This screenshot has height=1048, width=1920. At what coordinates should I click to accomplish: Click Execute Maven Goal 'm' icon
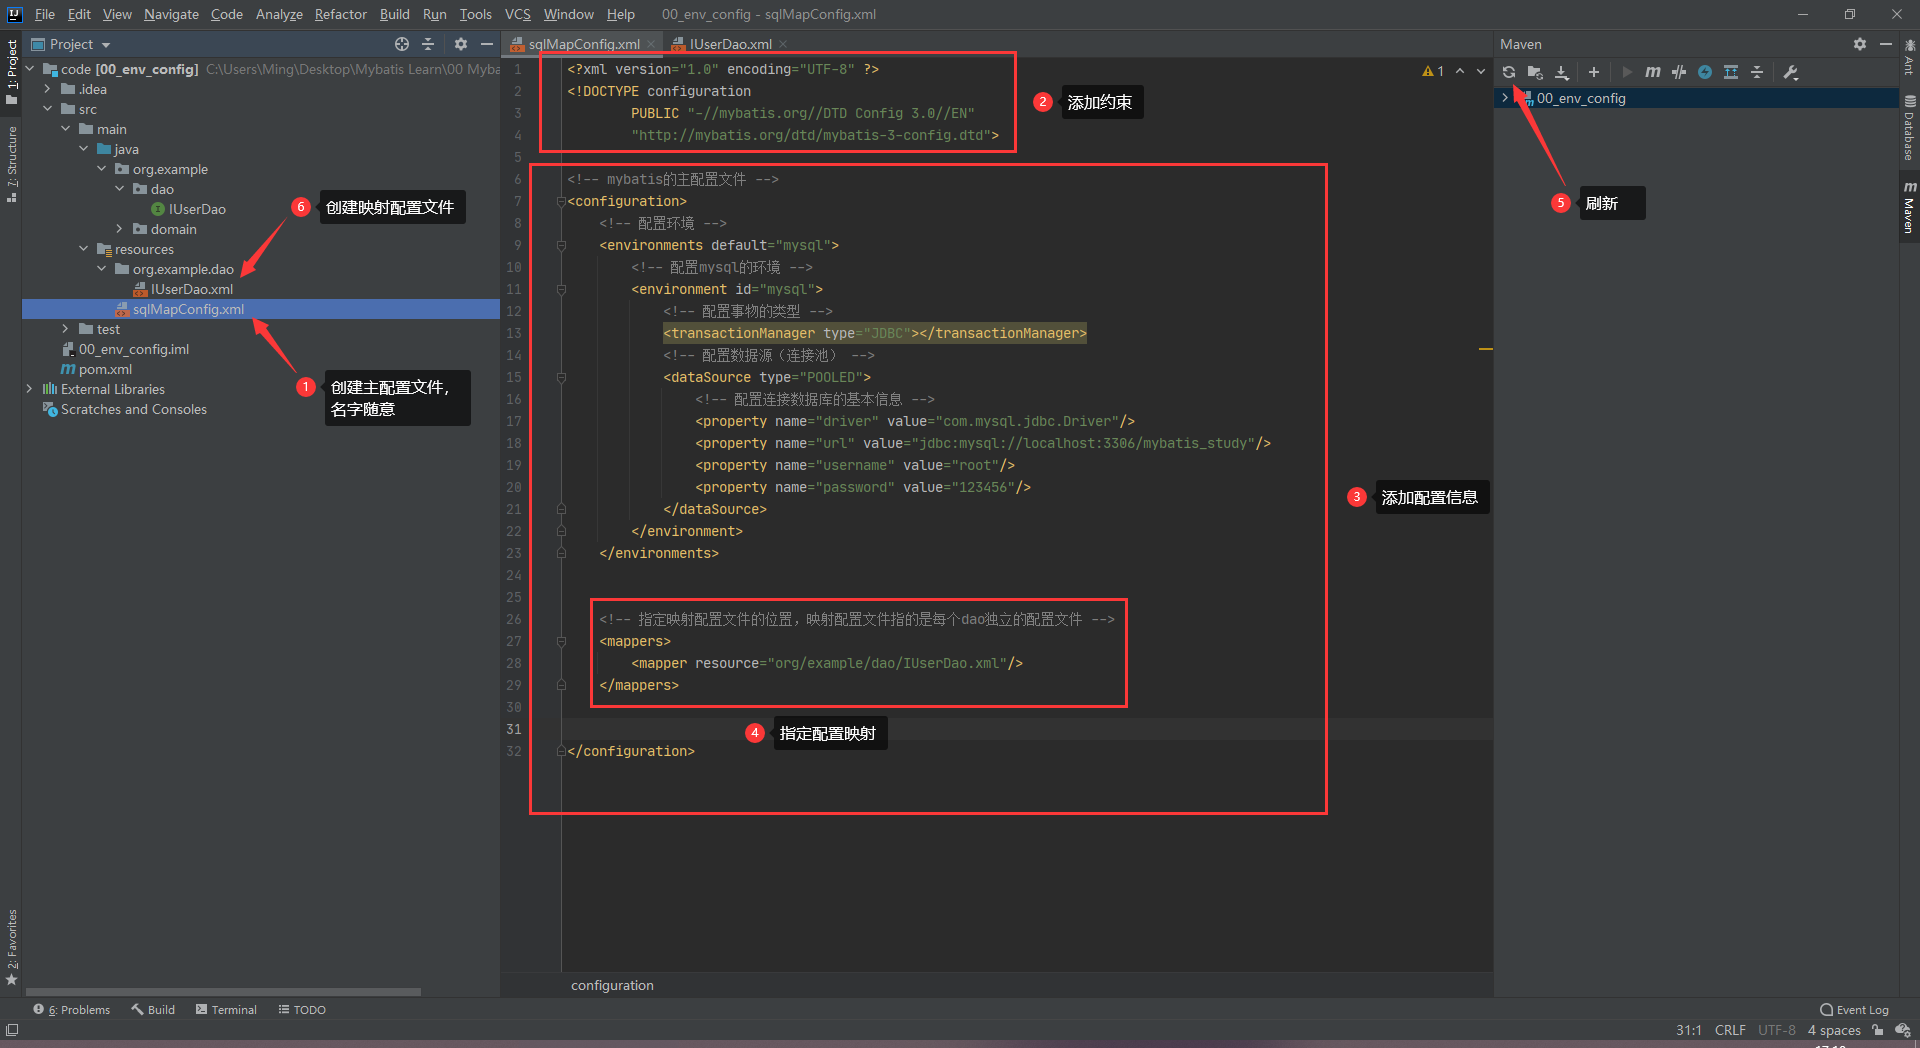[1653, 72]
